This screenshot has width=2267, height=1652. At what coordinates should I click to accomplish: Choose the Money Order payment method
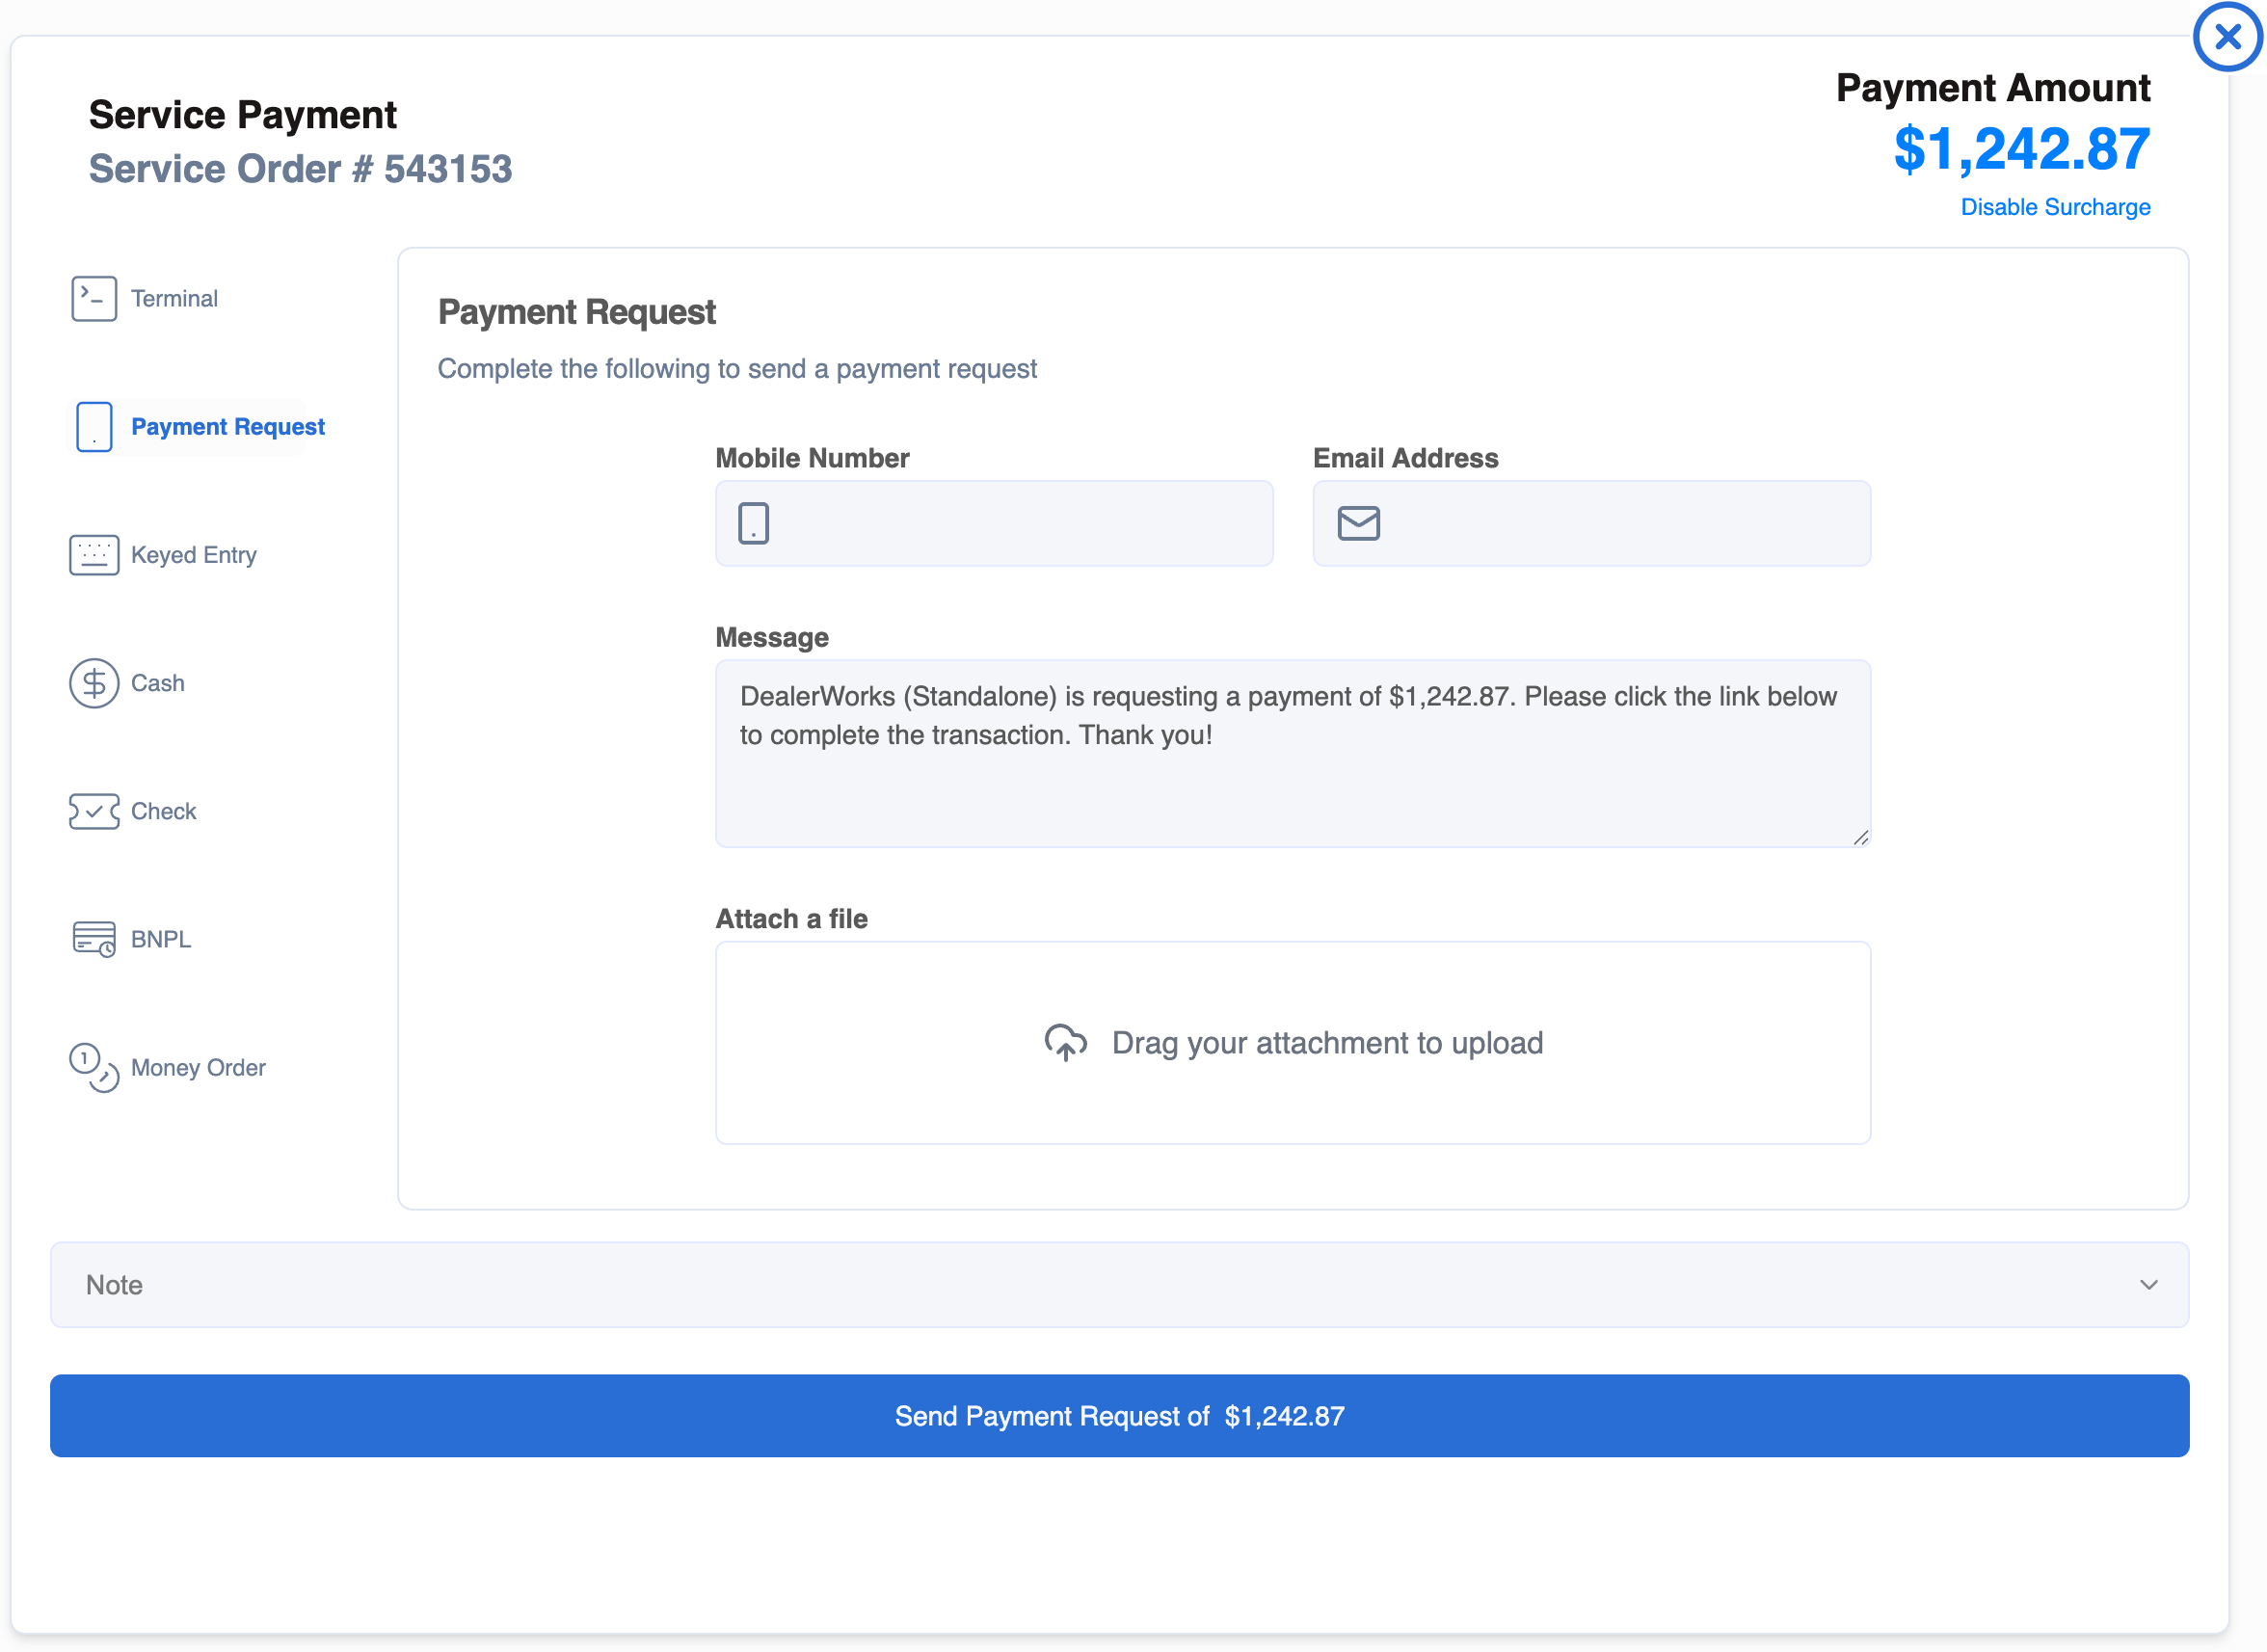point(198,1068)
